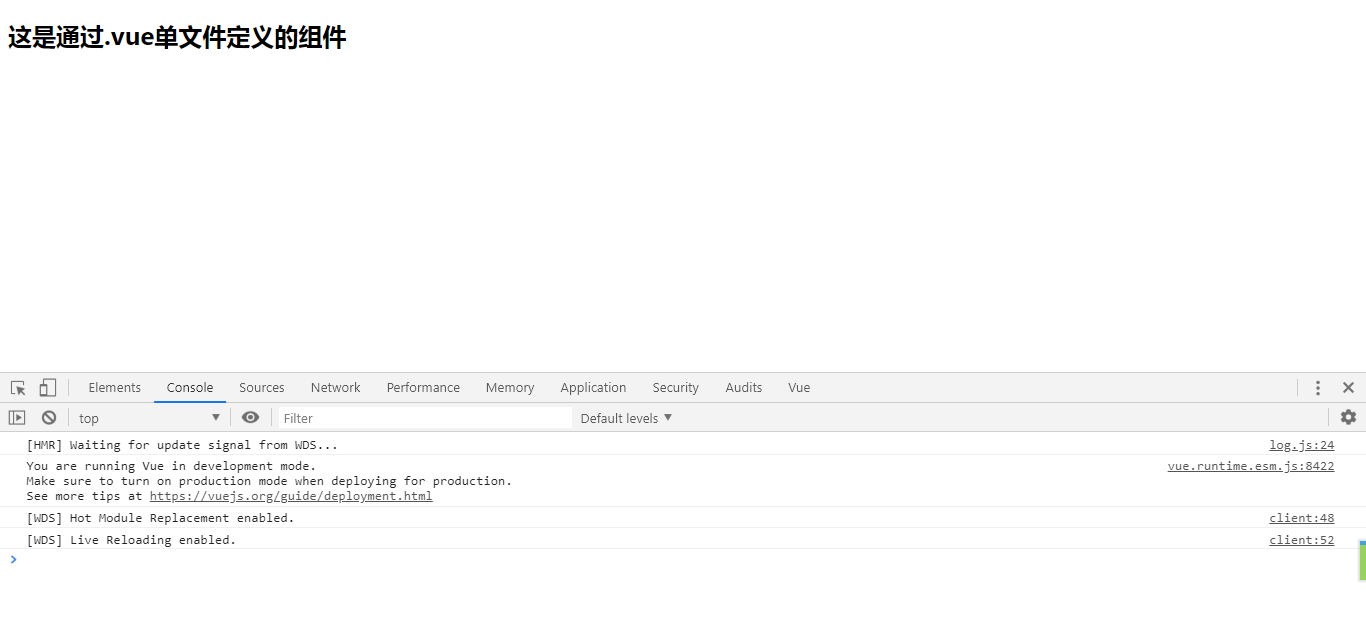Switch to the Elements tab
This screenshot has width=1366, height=625.
tap(115, 388)
